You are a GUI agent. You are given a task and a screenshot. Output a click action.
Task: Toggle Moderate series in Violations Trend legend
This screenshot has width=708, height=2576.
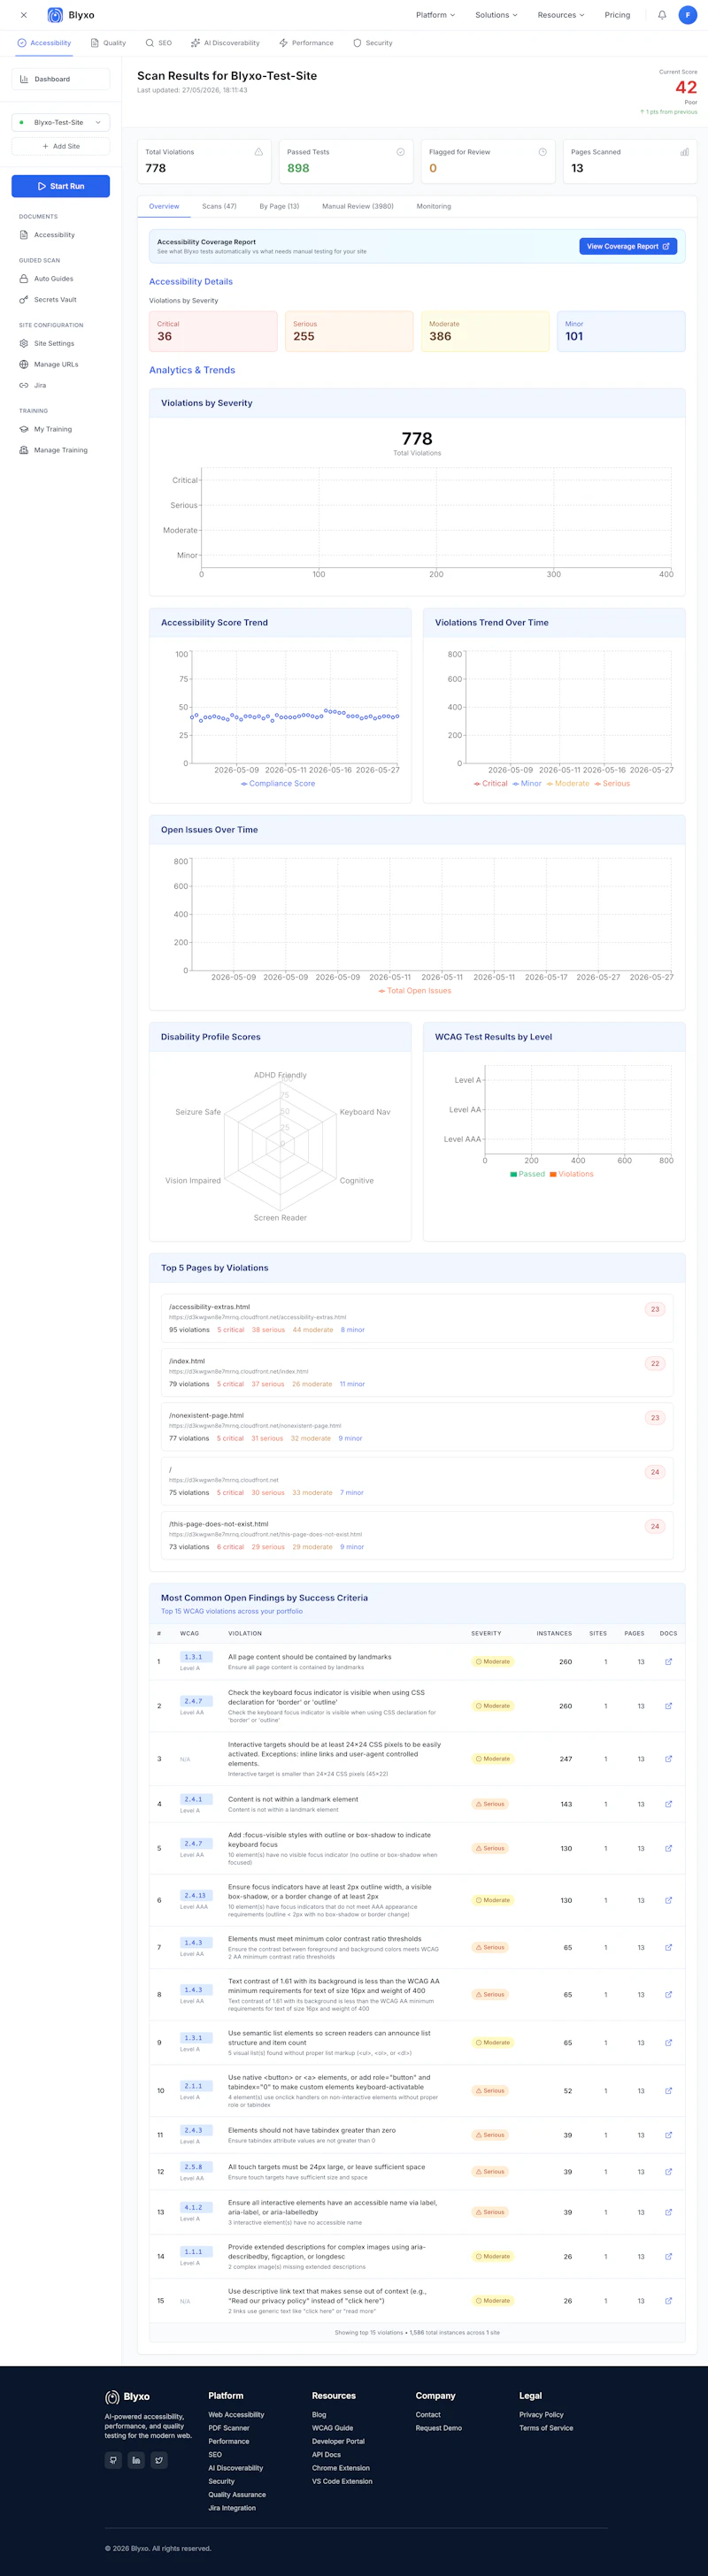567,783
